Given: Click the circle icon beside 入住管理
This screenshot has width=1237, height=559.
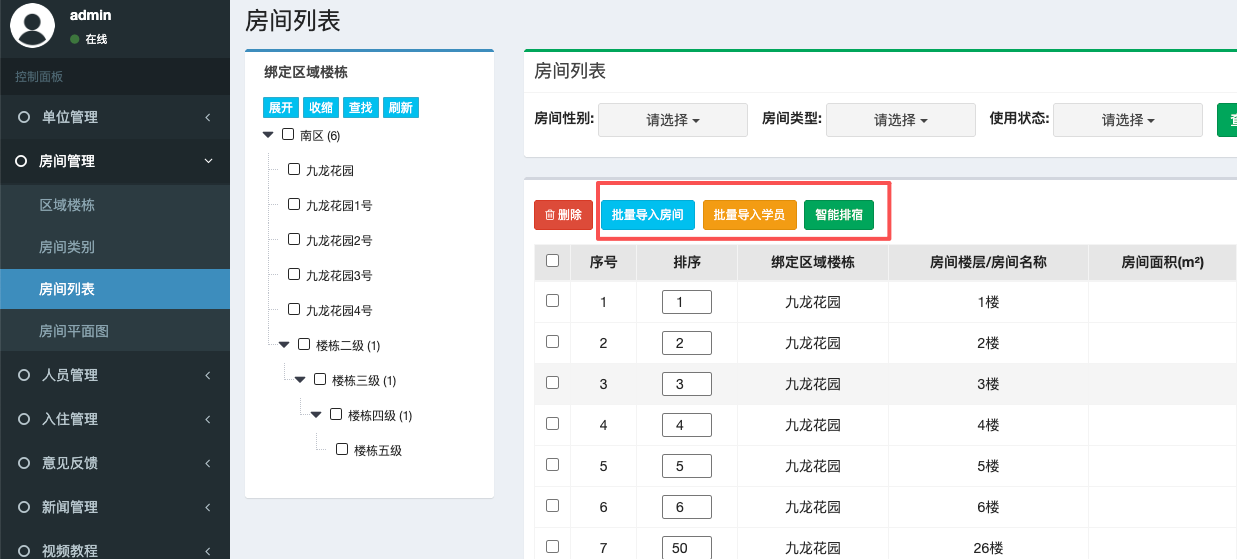Looking at the screenshot, I should [24, 419].
